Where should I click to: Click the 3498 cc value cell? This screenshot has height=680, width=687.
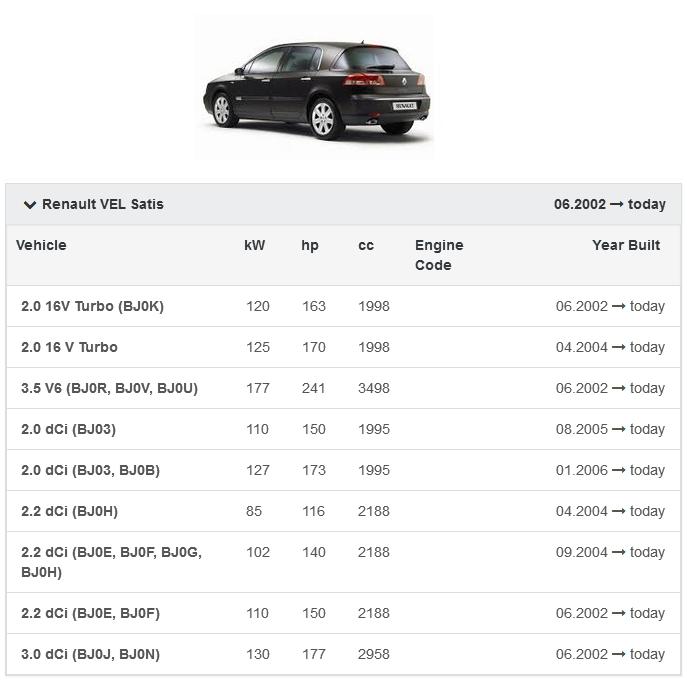(374, 388)
